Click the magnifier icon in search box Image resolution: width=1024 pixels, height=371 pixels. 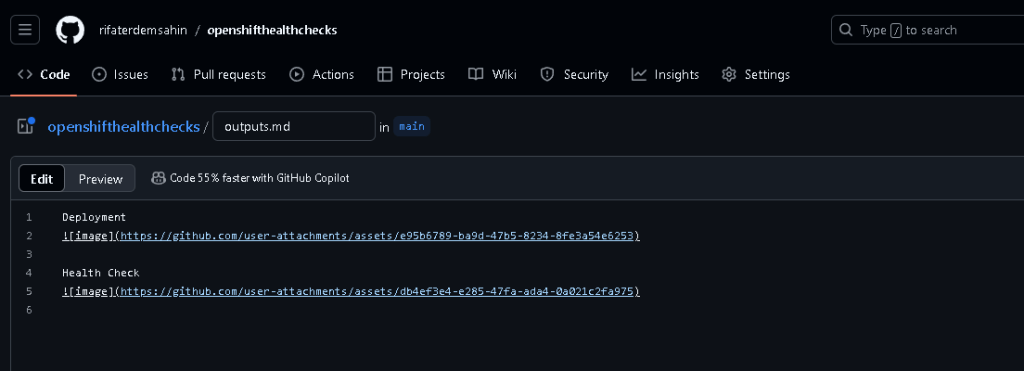point(846,30)
